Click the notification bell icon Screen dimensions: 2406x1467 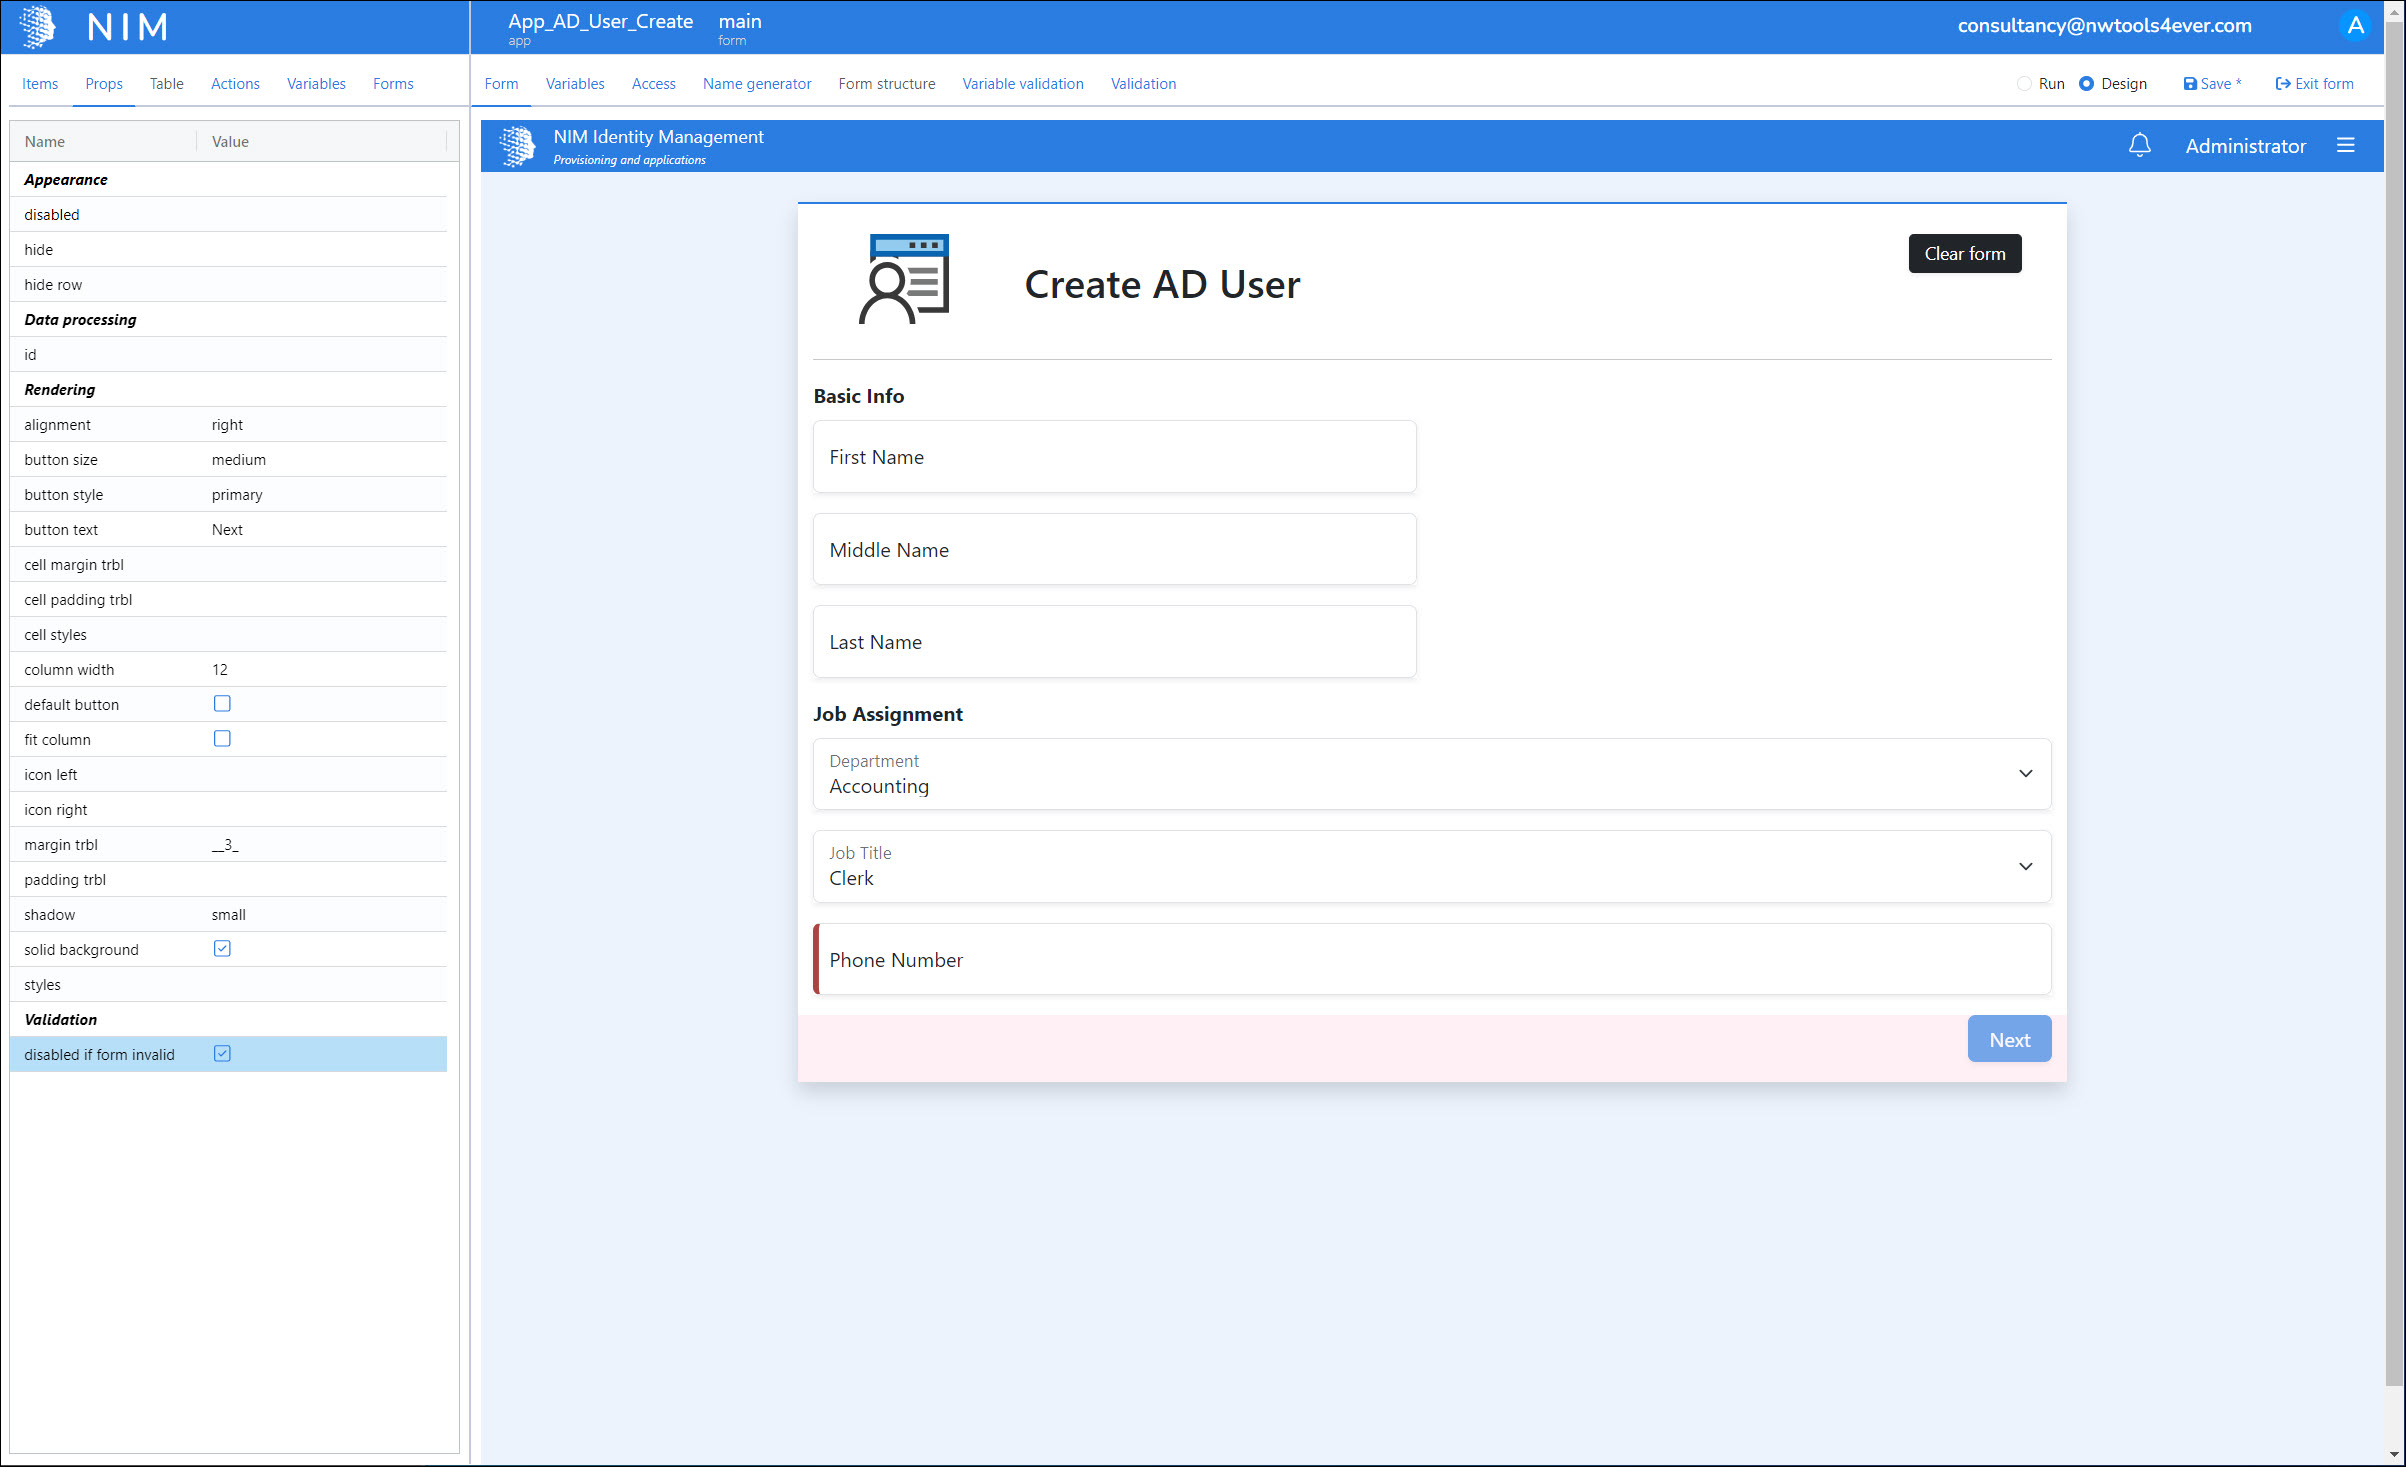(2139, 146)
